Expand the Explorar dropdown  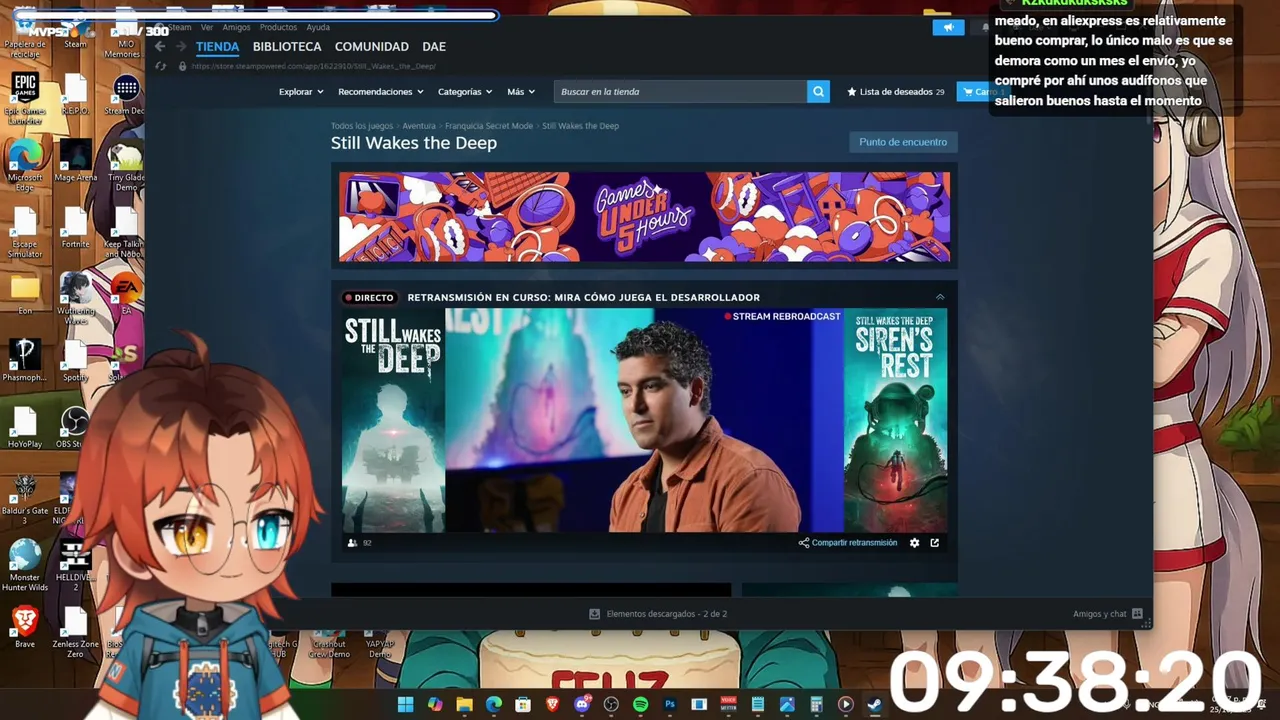click(301, 91)
